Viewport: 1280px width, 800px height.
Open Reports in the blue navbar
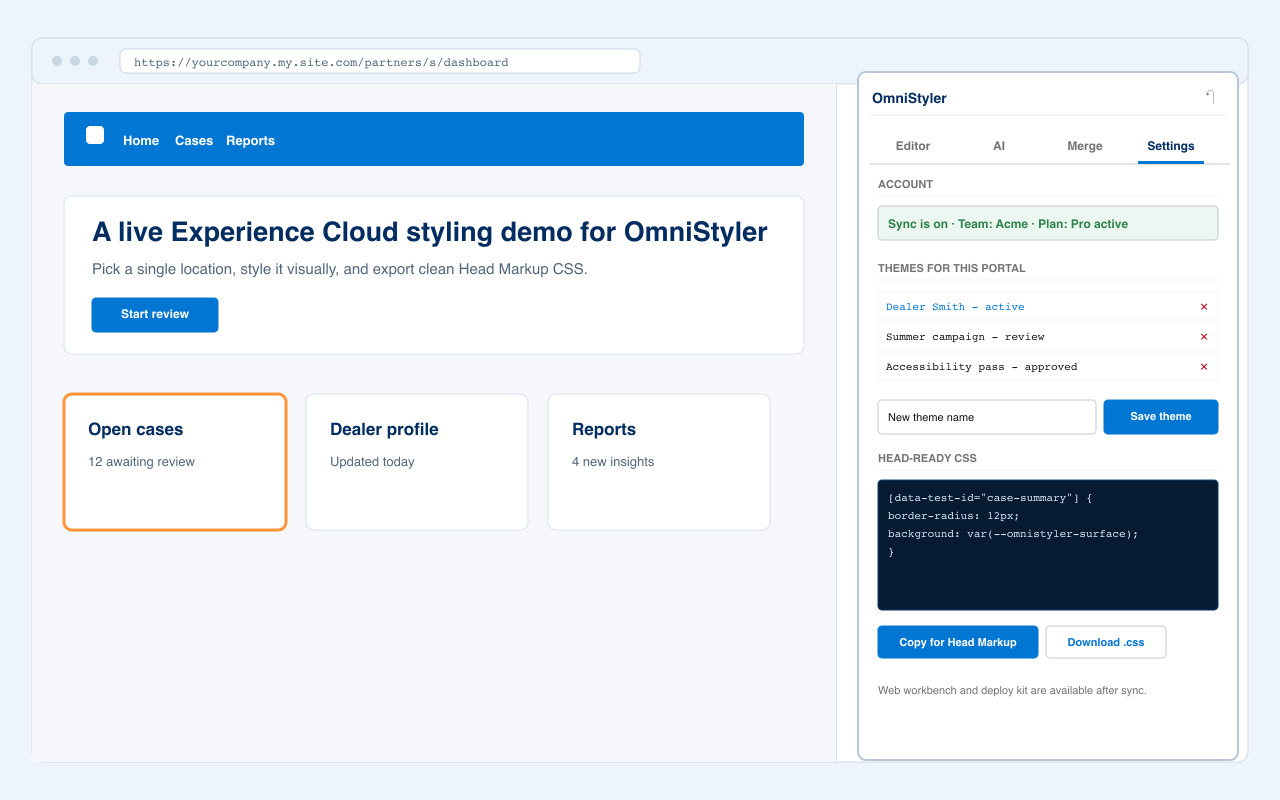pos(250,141)
